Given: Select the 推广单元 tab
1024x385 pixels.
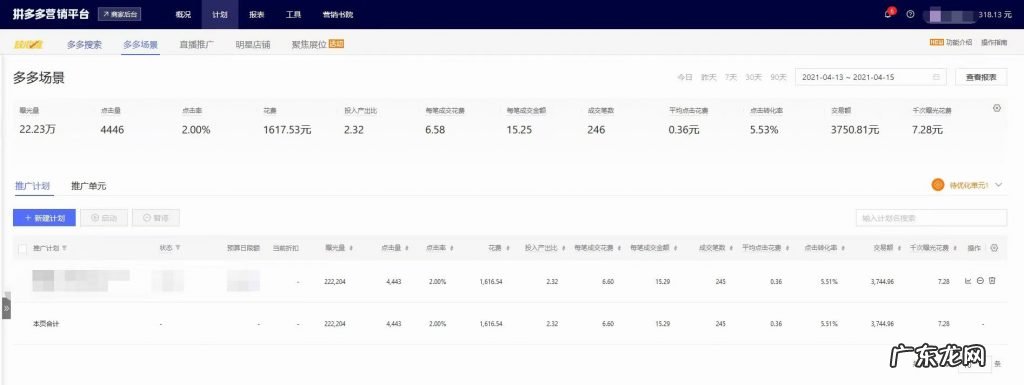Looking at the screenshot, I should click(x=88, y=186).
